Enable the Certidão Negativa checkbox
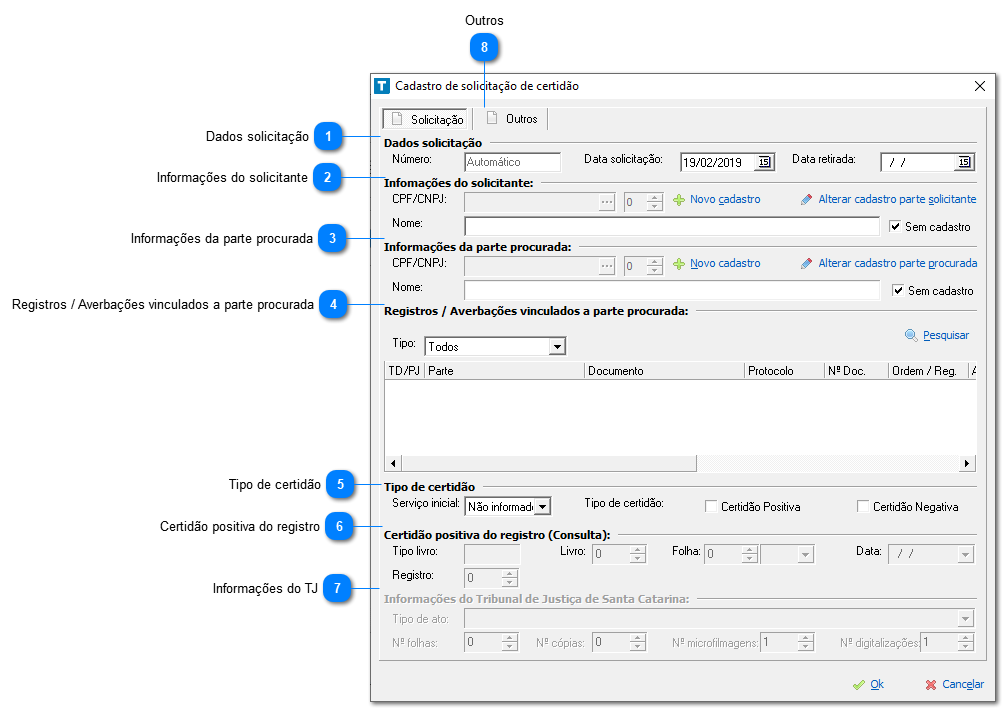This screenshot has height=711, width=1005. coord(863,507)
